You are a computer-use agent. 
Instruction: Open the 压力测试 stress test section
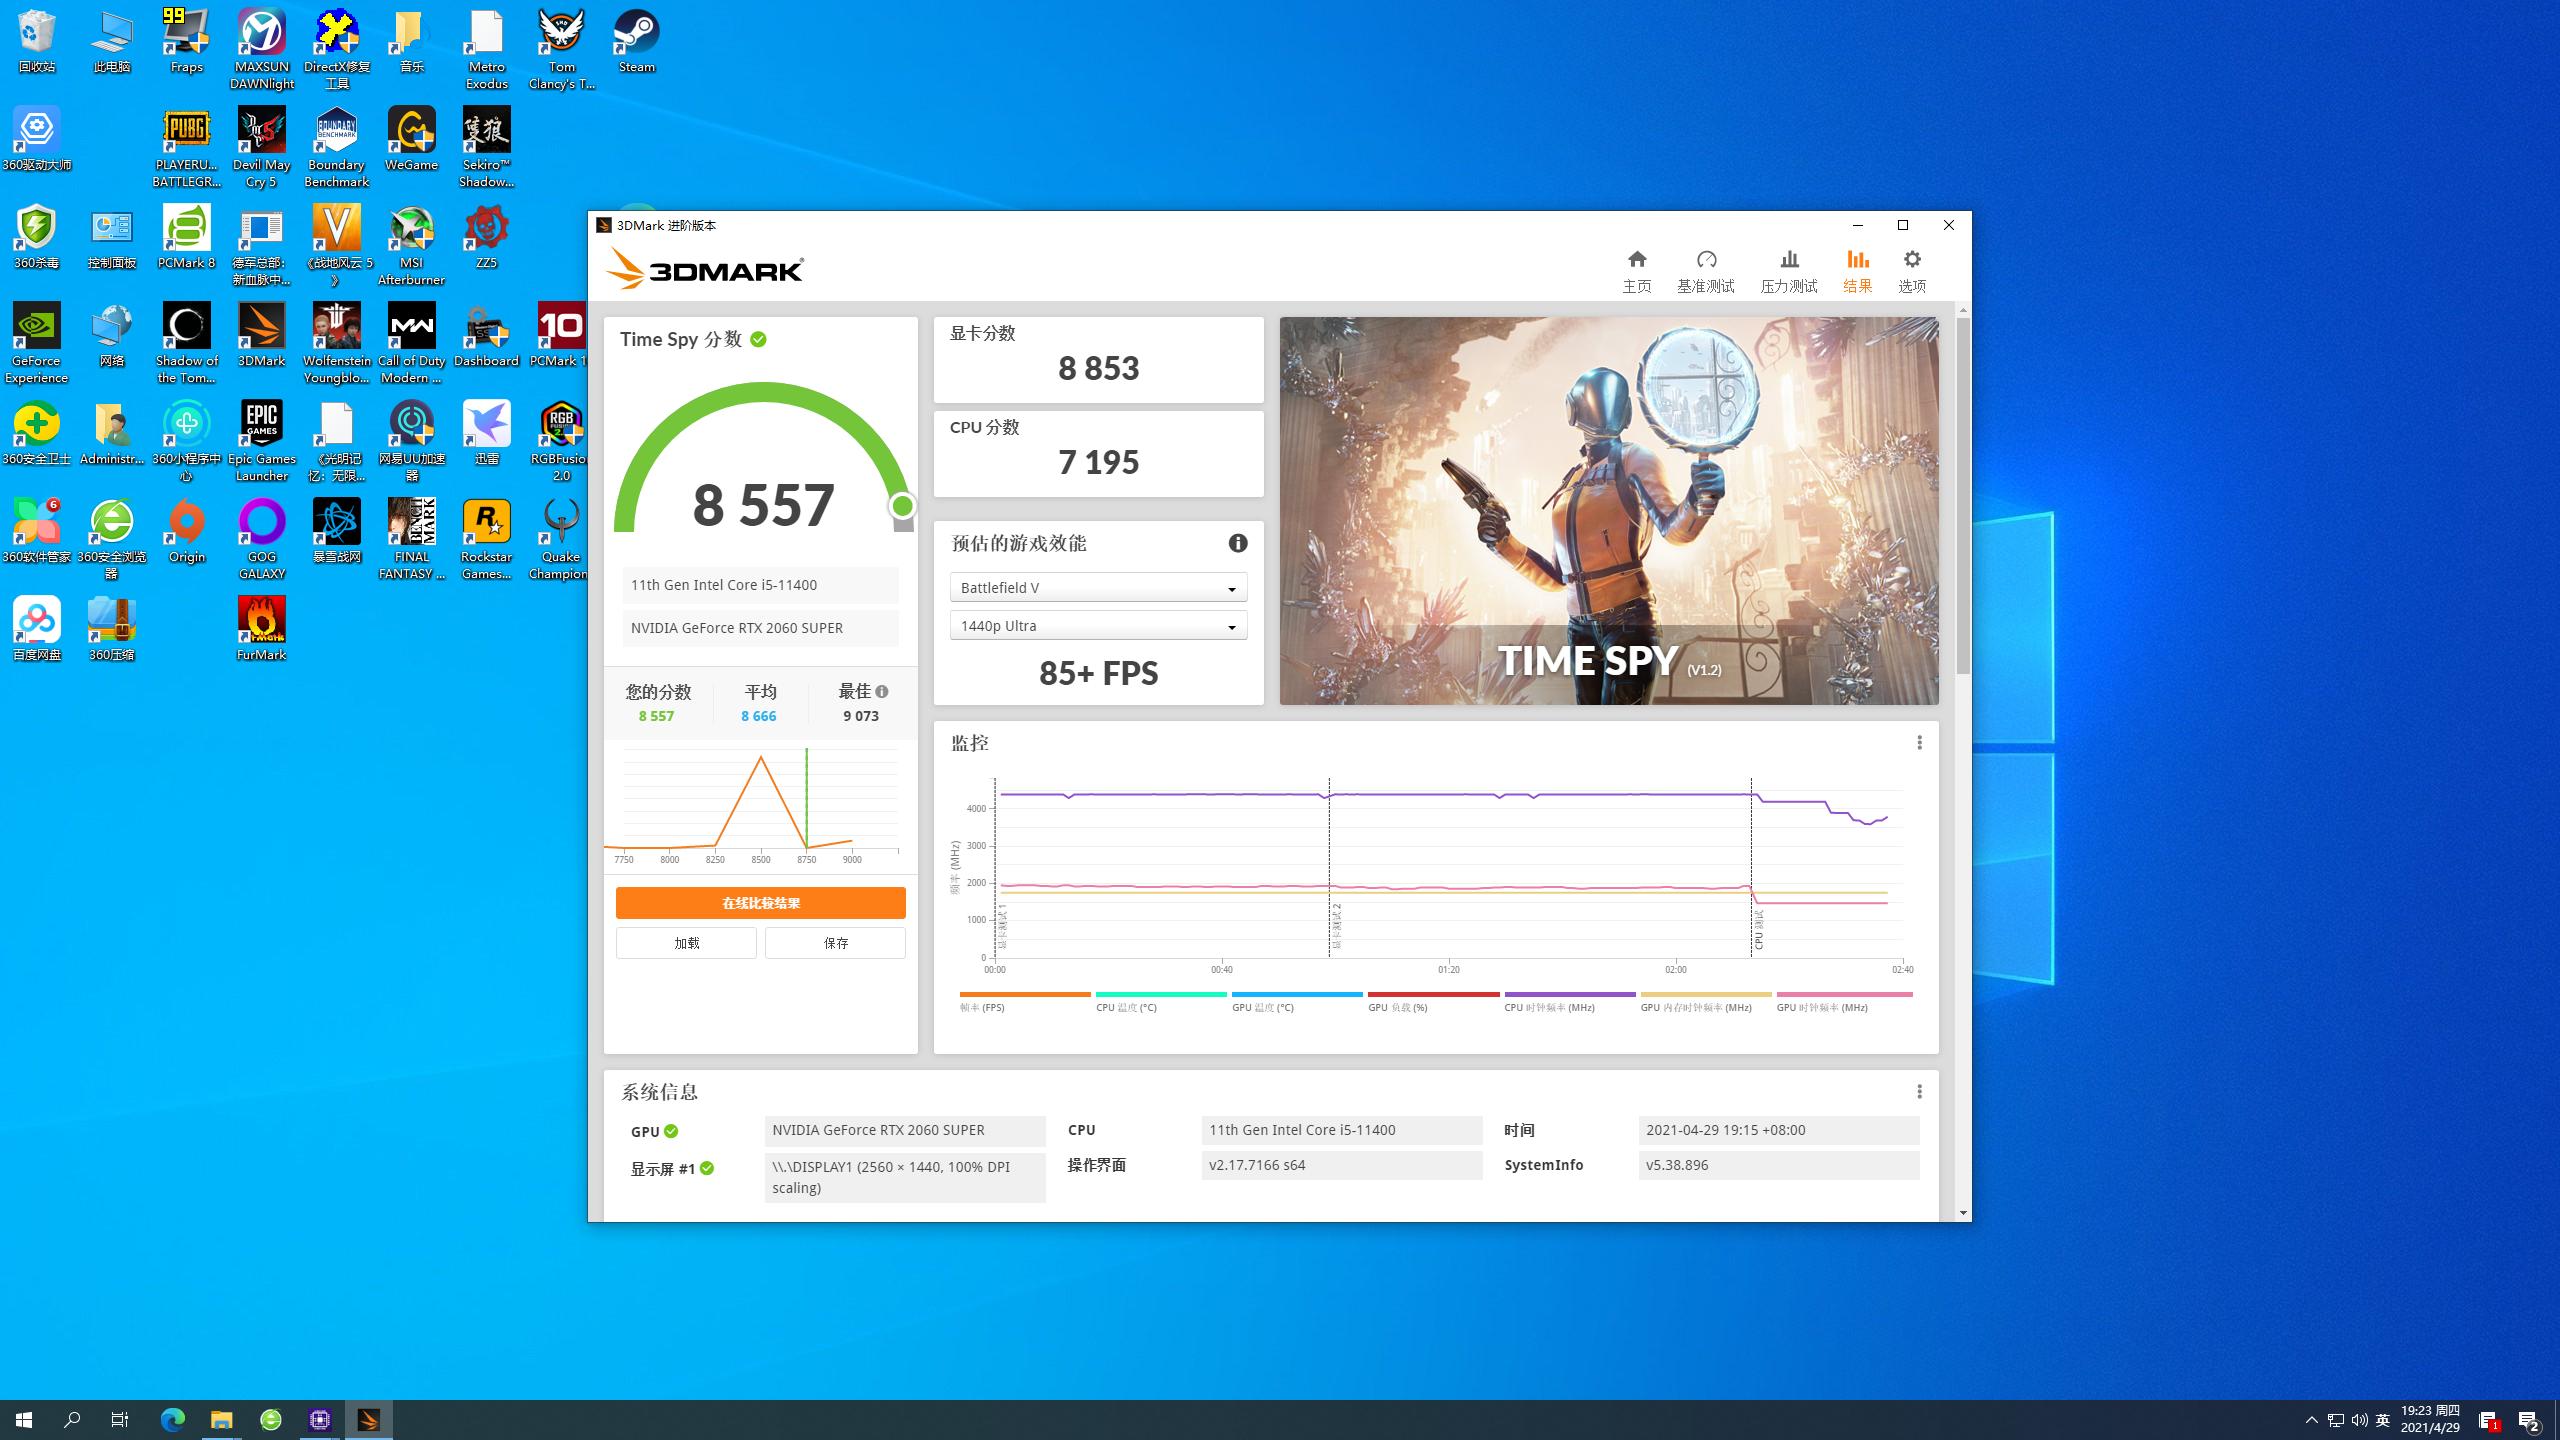[1787, 268]
